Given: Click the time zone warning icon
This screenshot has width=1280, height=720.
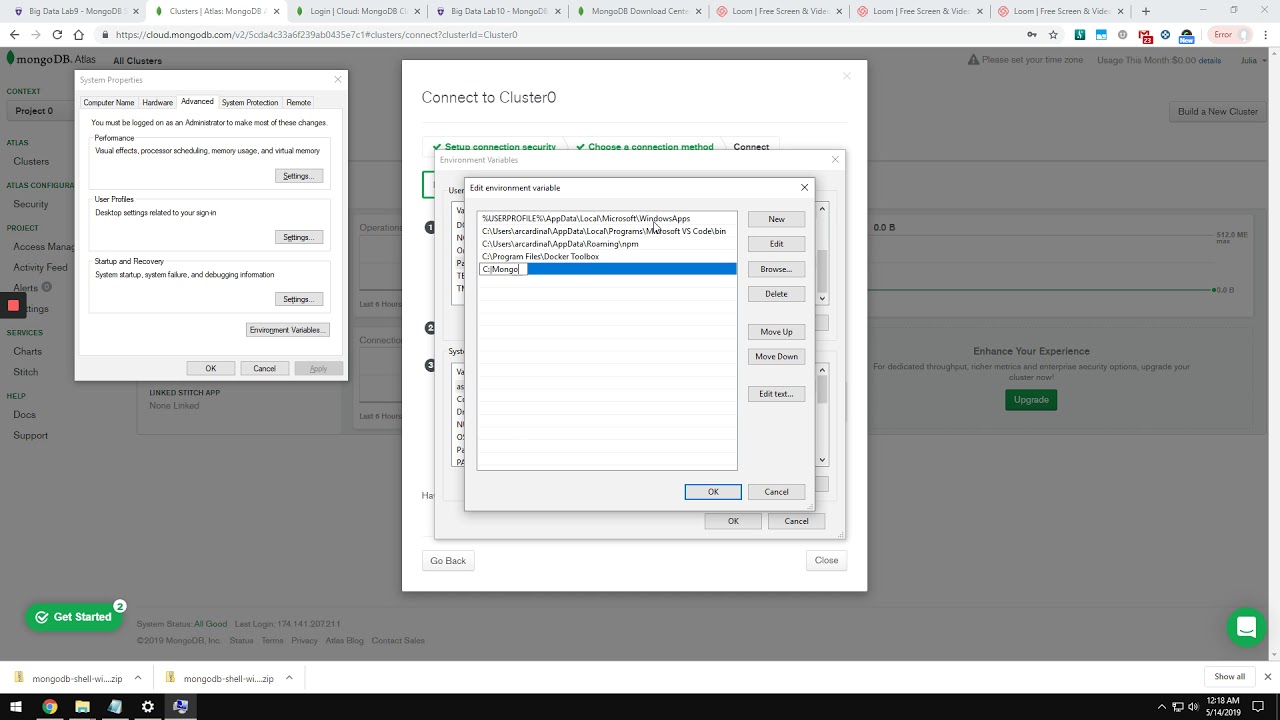Looking at the screenshot, I should click(x=973, y=60).
